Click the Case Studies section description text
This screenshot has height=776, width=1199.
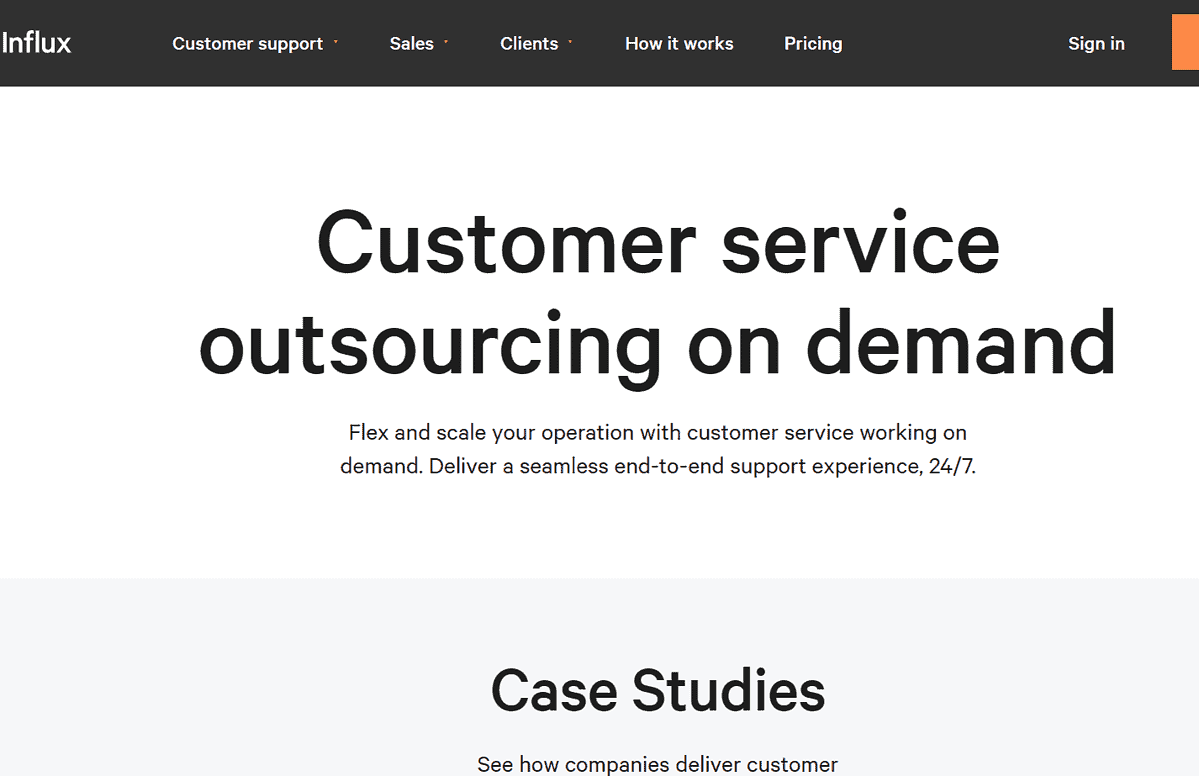657,763
